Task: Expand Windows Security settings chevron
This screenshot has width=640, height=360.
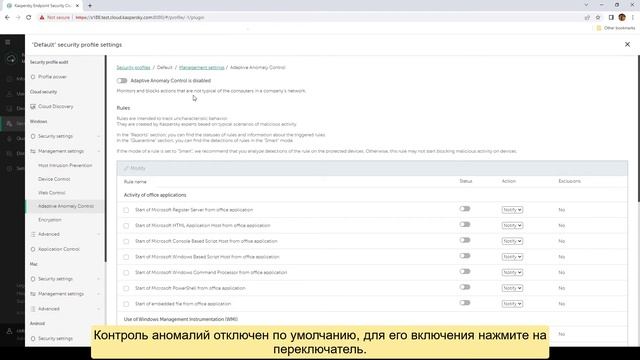Action: (99, 136)
